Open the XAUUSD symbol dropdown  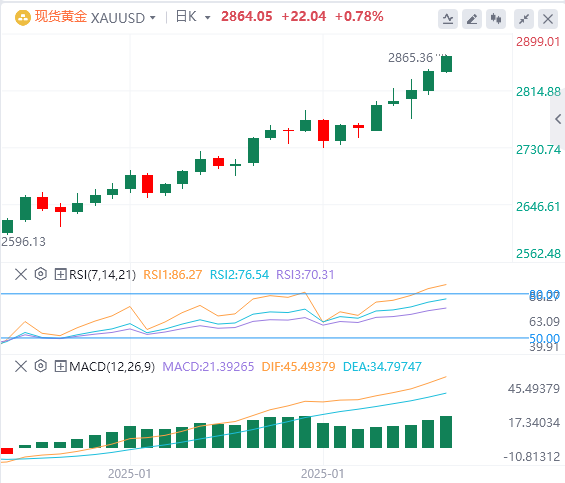(x=124, y=17)
